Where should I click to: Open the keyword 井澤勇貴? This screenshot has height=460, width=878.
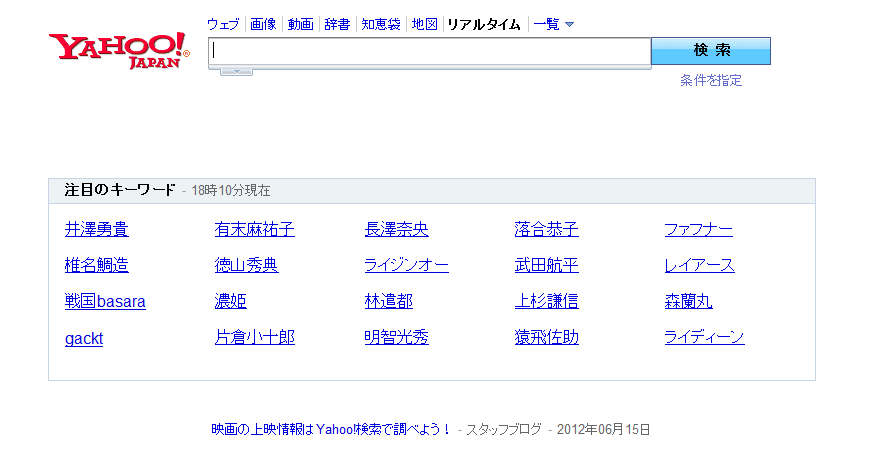[96, 230]
